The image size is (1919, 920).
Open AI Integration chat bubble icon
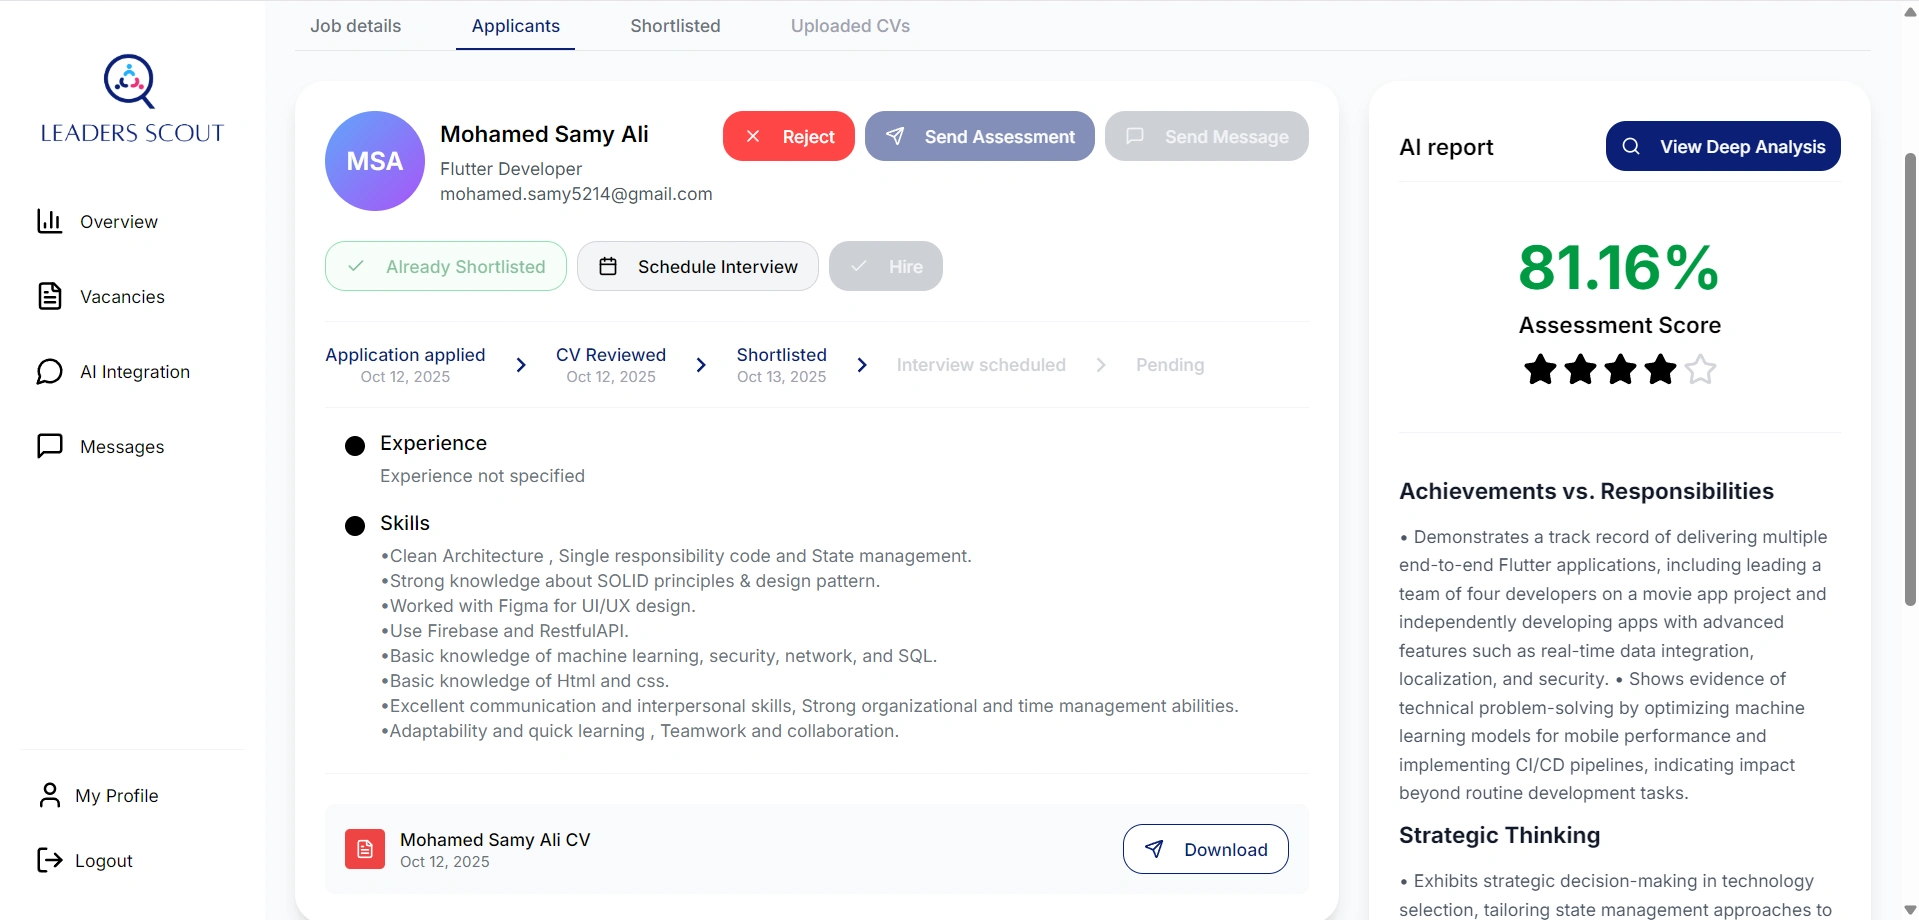(x=49, y=372)
